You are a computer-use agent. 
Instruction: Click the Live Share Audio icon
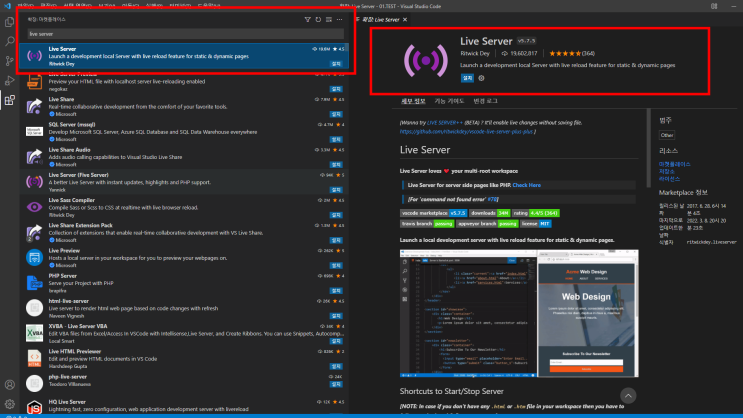(x=34, y=156)
